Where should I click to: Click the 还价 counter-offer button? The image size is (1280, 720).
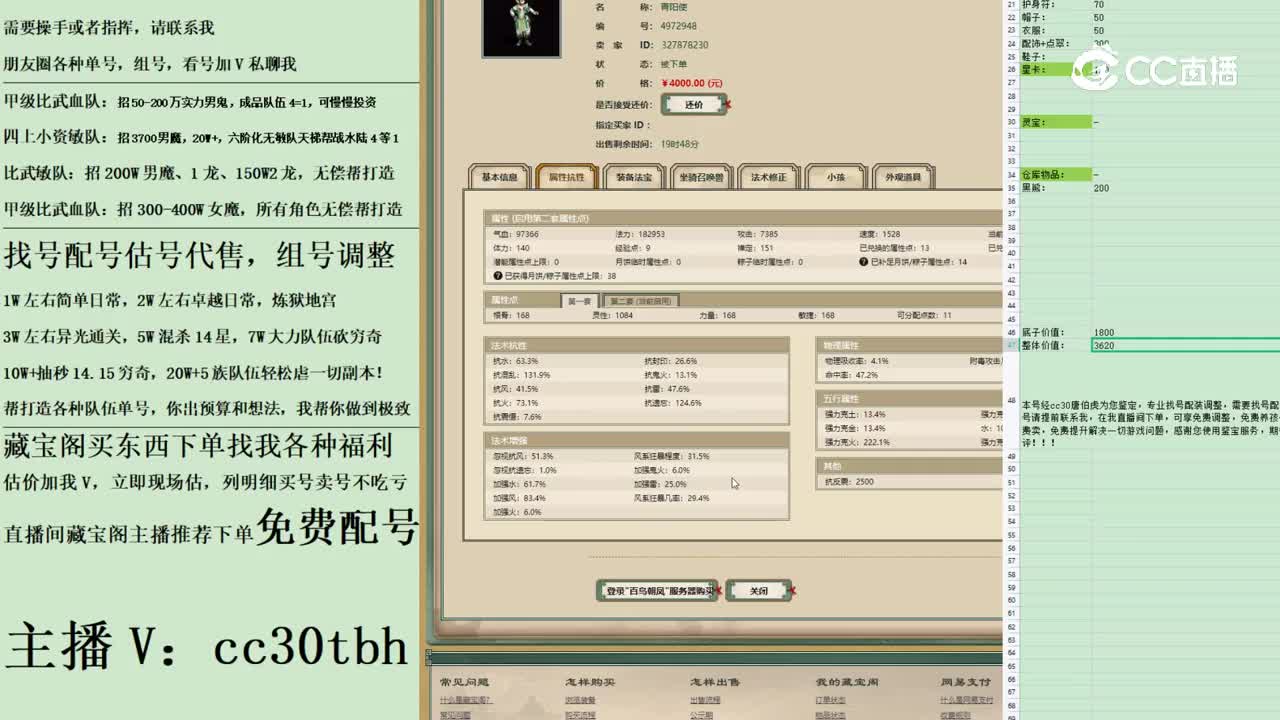click(693, 104)
